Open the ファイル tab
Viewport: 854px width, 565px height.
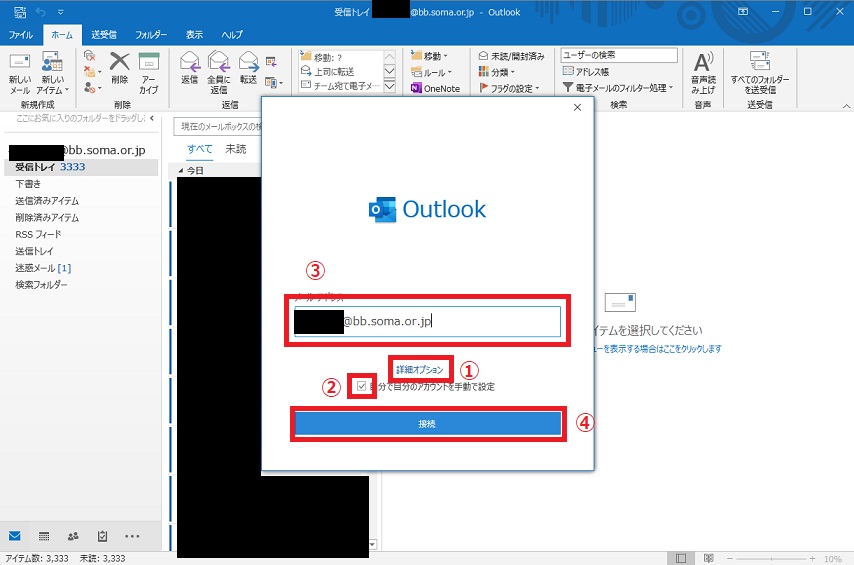[21, 34]
